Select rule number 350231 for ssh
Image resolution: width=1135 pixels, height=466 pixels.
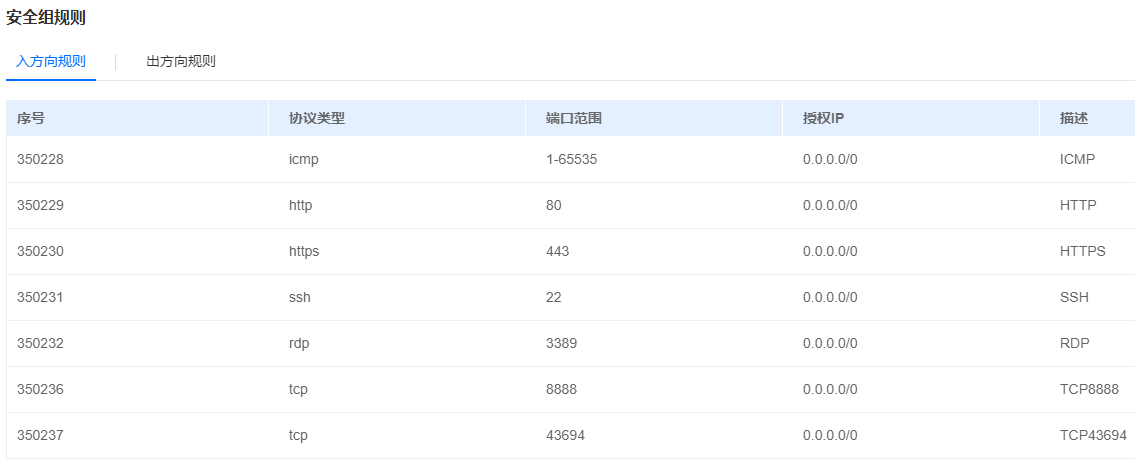pos(40,297)
